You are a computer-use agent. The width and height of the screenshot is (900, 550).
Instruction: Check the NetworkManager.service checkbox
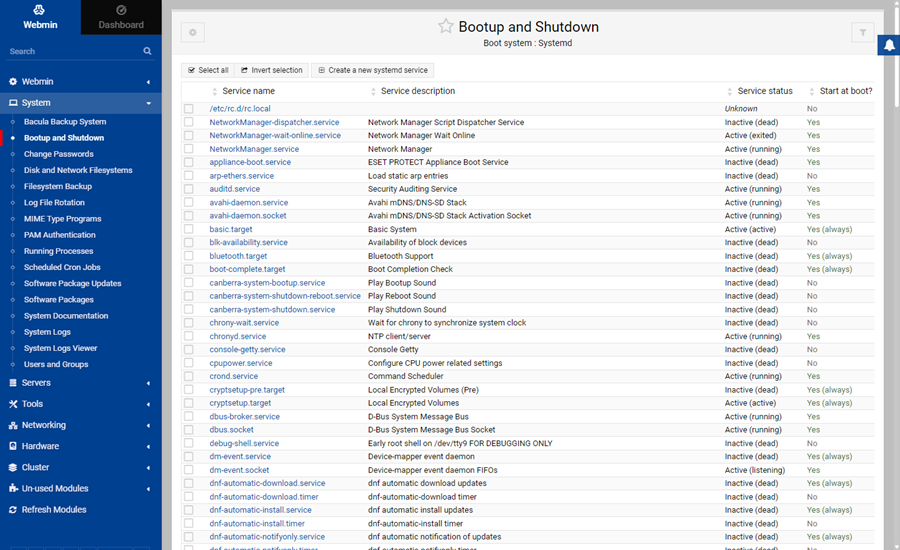pos(188,149)
